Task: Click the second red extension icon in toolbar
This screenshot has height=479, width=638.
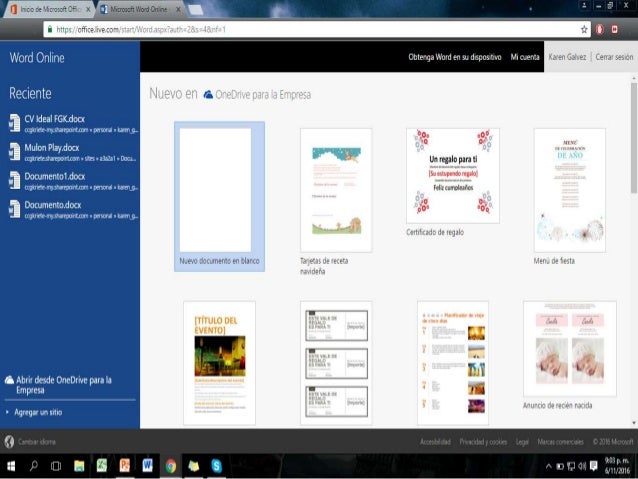Action: pos(614,29)
